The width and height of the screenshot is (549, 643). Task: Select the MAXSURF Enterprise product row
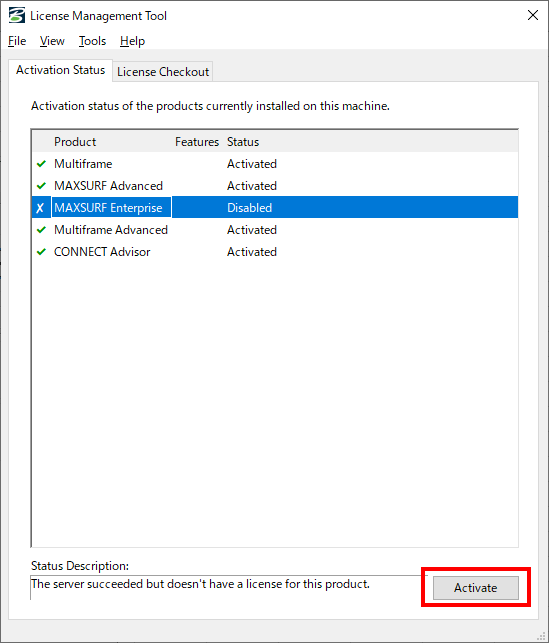[275, 207]
